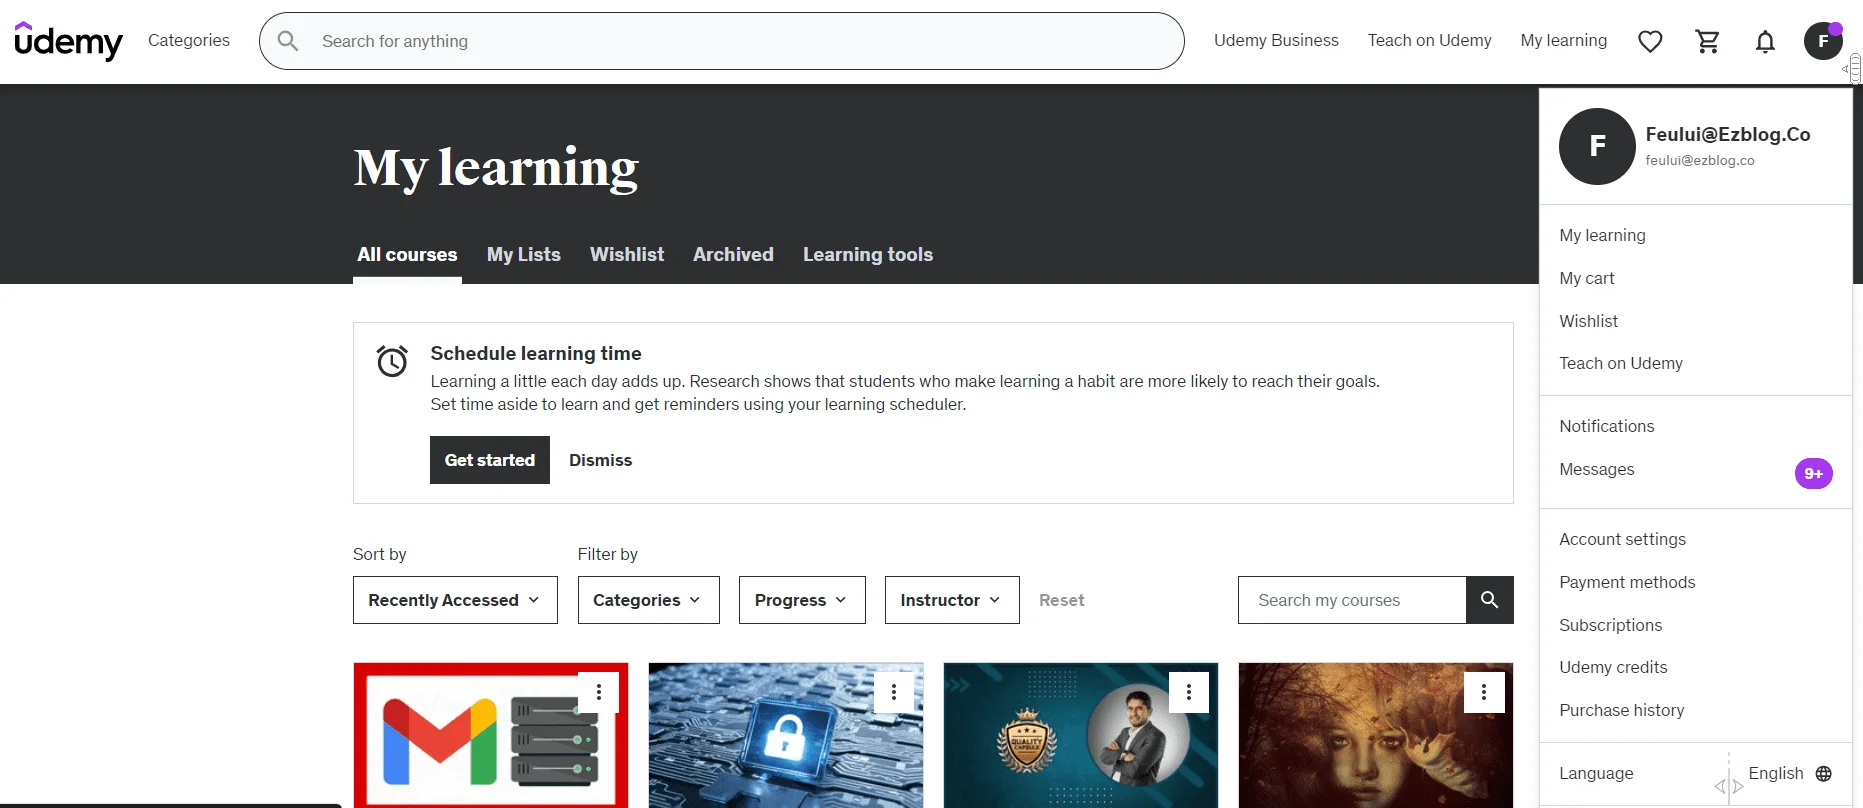
Task: Click the Feului@Ezblog.Co account name
Action: click(x=1728, y=135)
